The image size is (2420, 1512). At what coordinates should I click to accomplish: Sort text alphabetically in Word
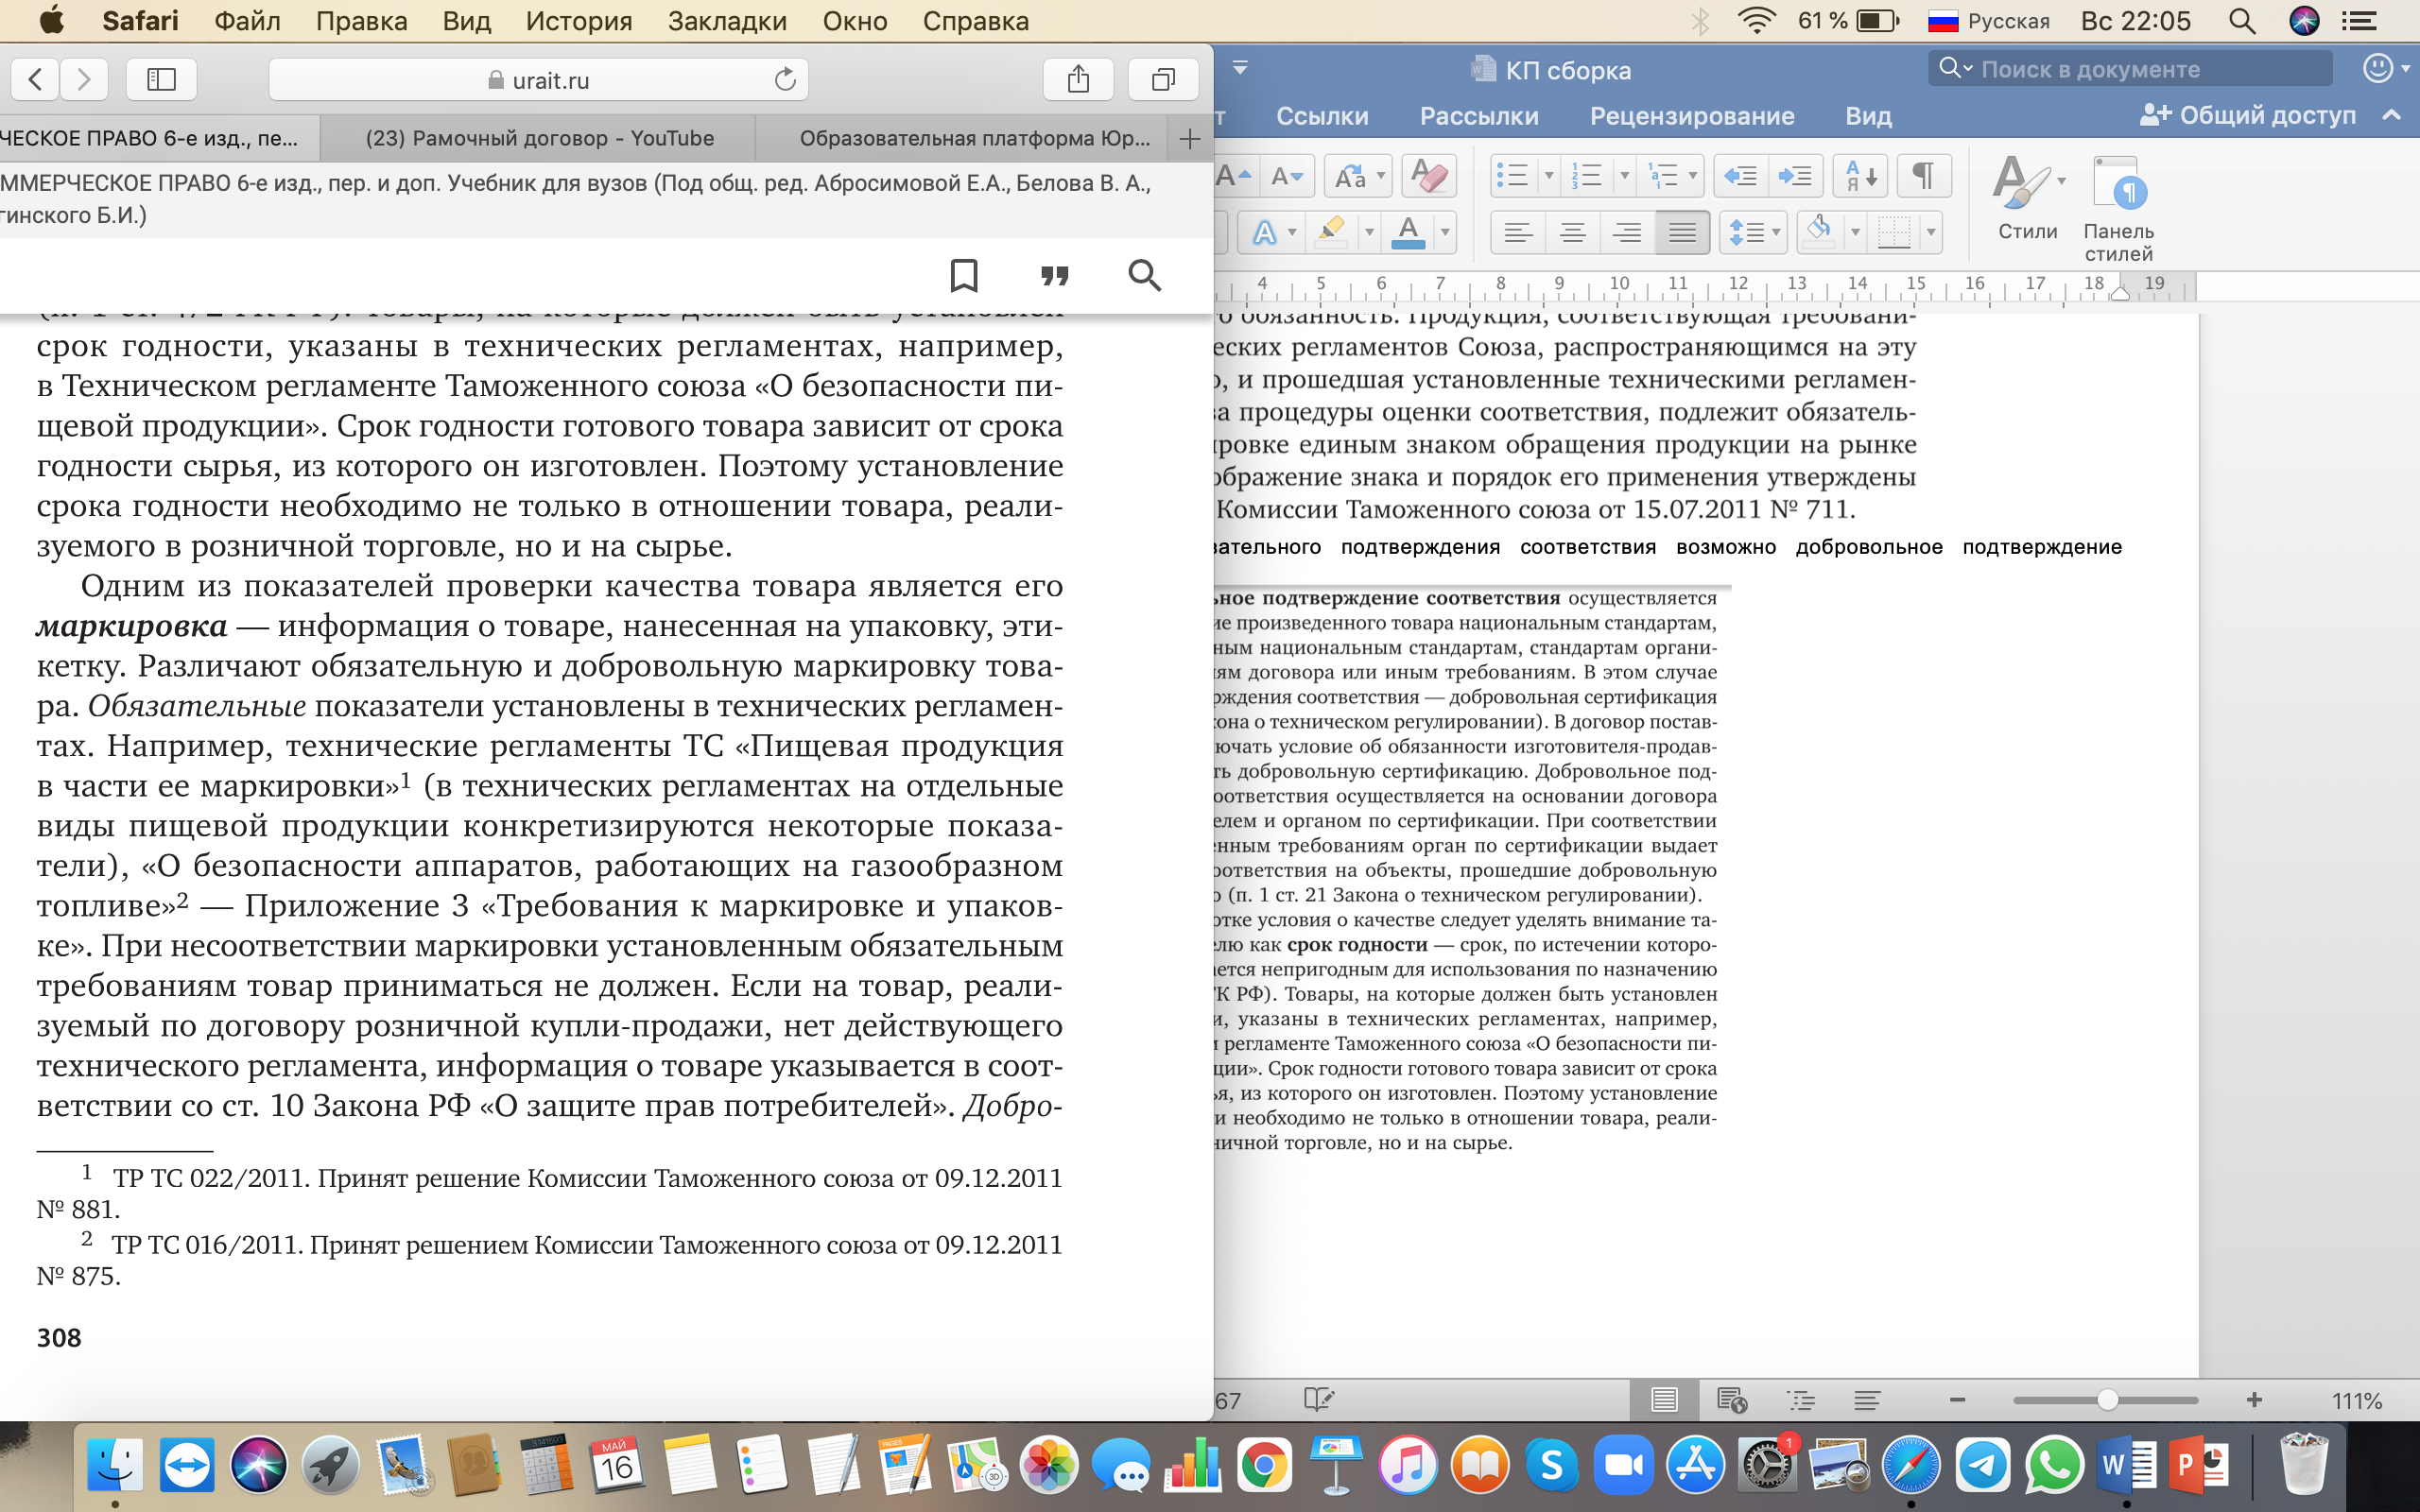(x=1860, y=177)
